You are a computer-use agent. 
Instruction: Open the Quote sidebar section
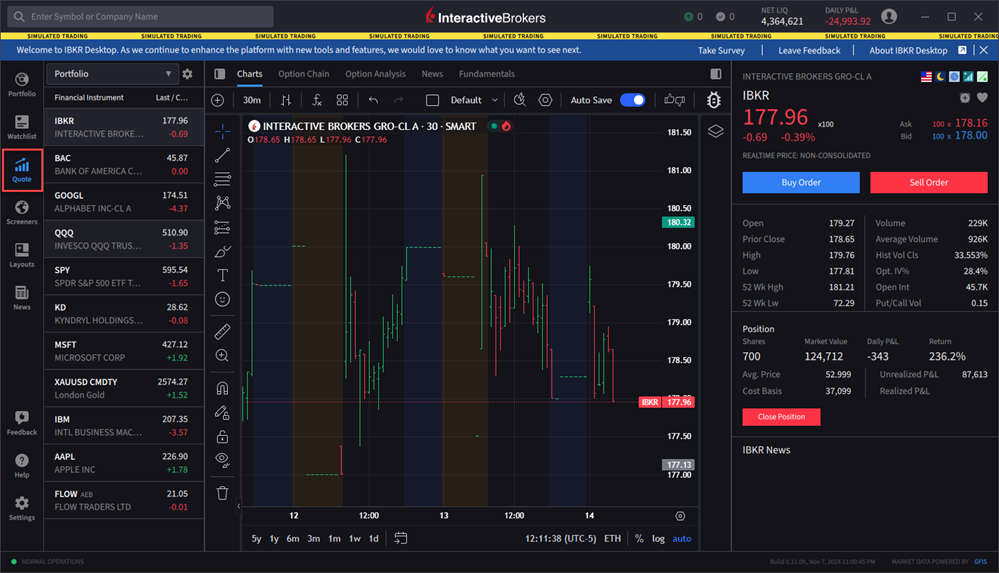click(22, 170)
